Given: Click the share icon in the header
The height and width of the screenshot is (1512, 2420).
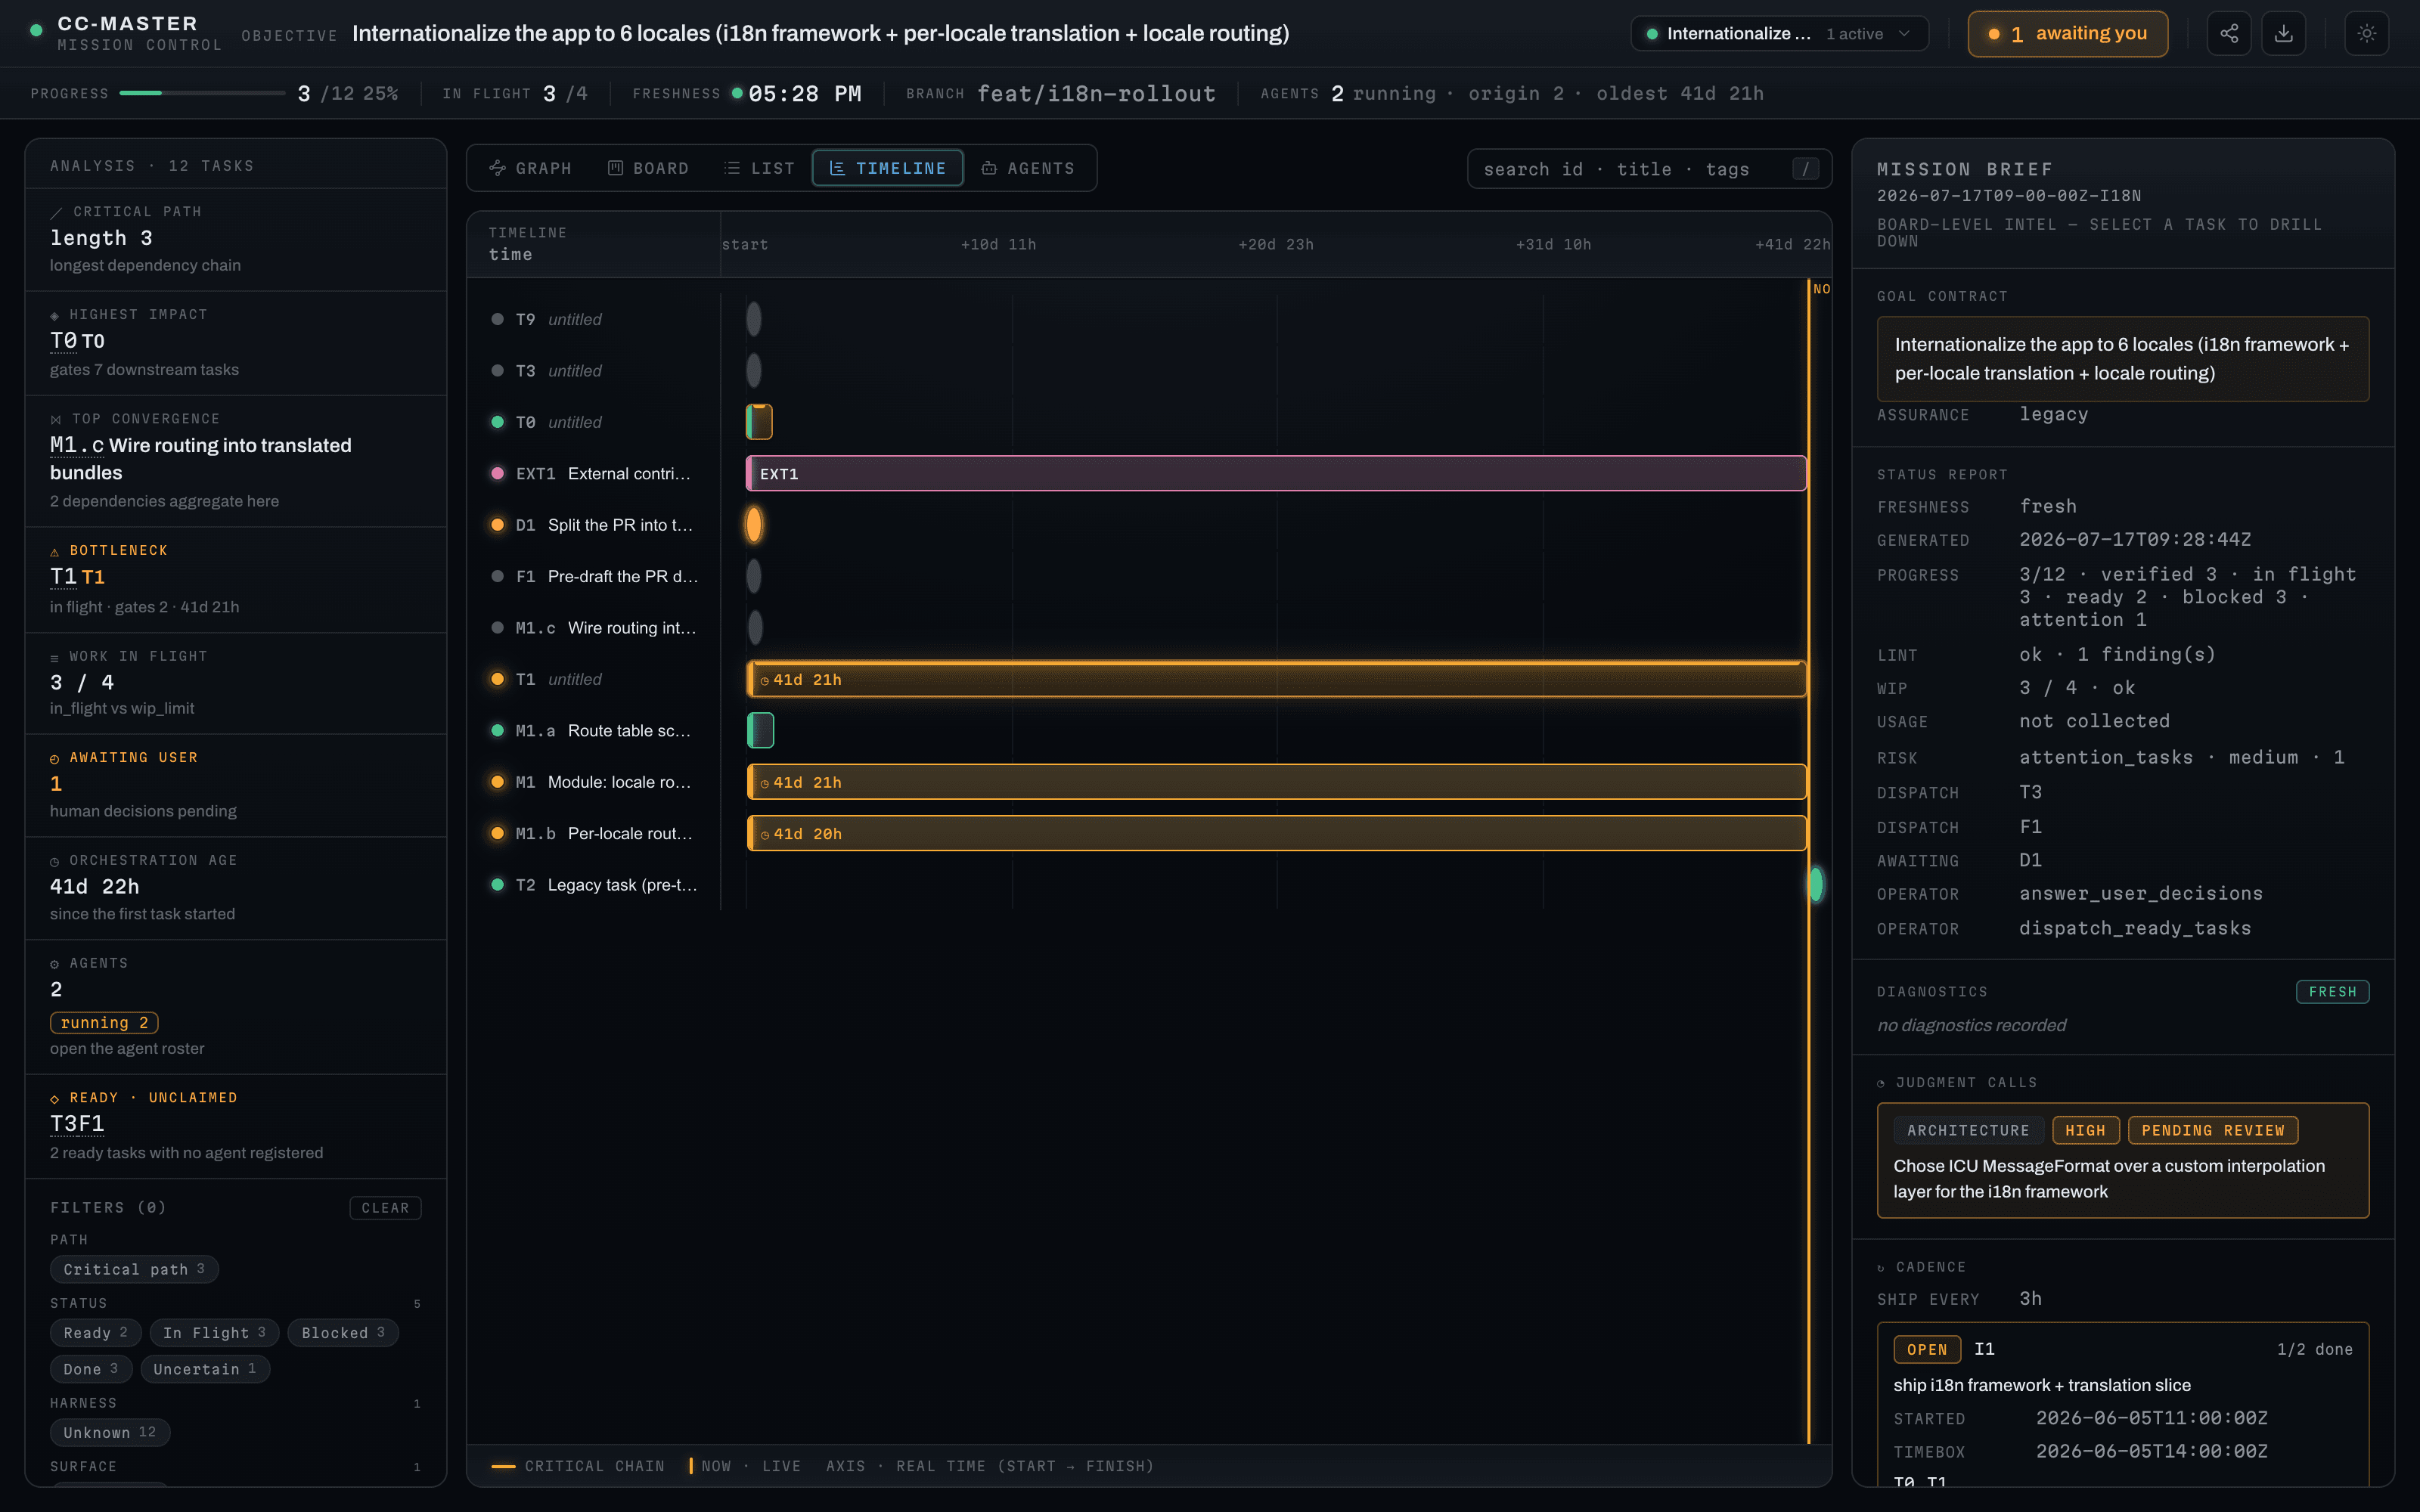Looking at the screenshot, I should pyautogui.click(x=2229, y=34).
